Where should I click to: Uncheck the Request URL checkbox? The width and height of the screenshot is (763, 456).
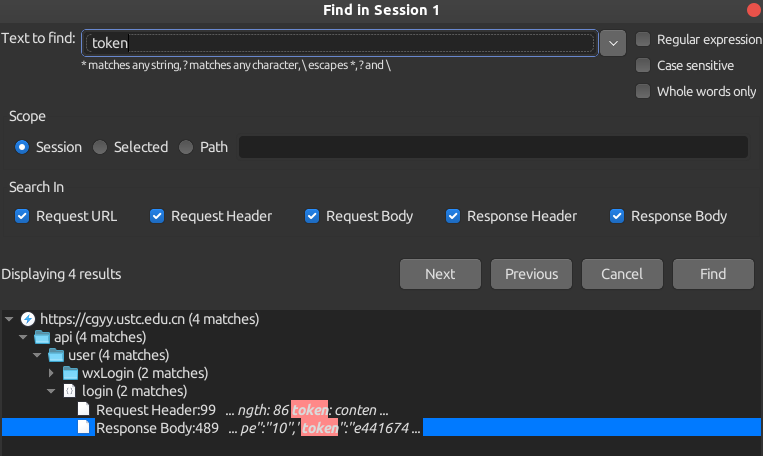[x=23, y=216]
